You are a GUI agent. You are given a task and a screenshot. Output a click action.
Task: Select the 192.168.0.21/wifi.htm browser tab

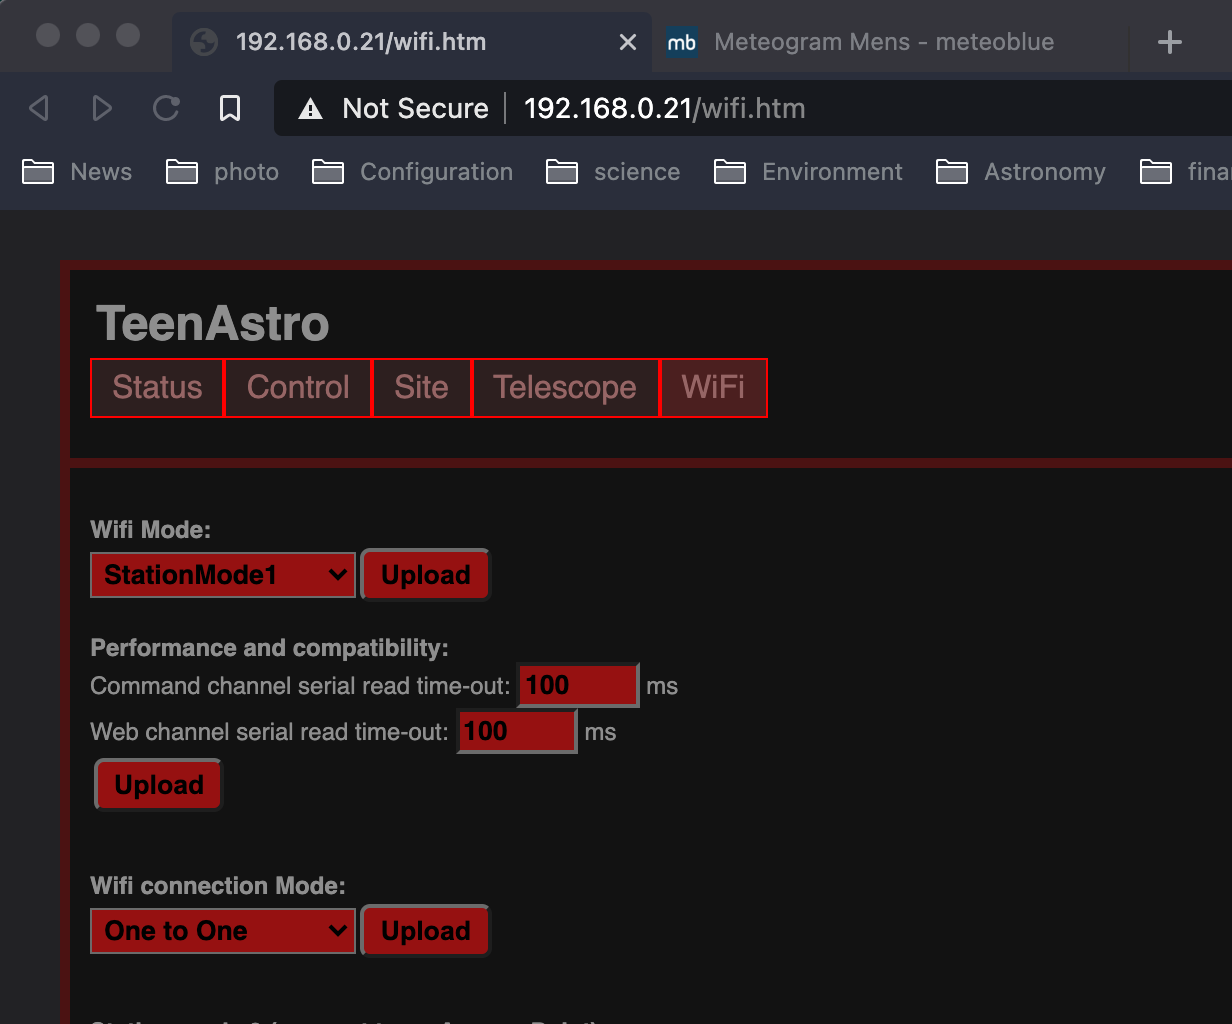click(x=411, y=42)
